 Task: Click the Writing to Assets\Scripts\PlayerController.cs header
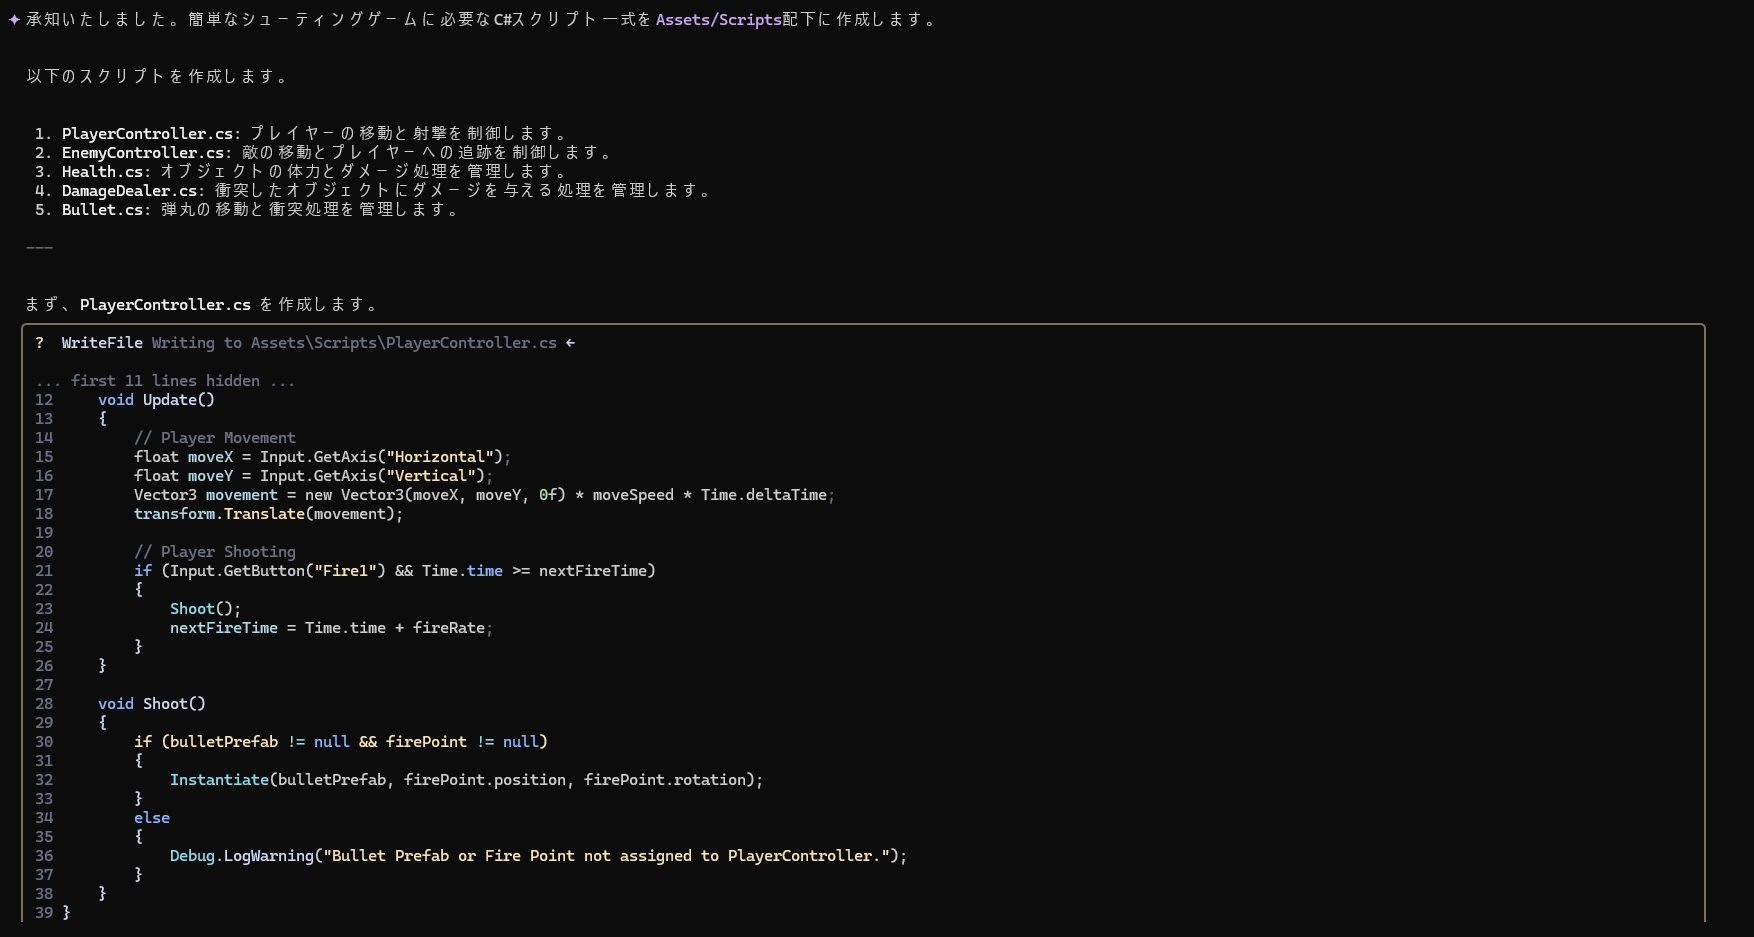coord(355,342)
